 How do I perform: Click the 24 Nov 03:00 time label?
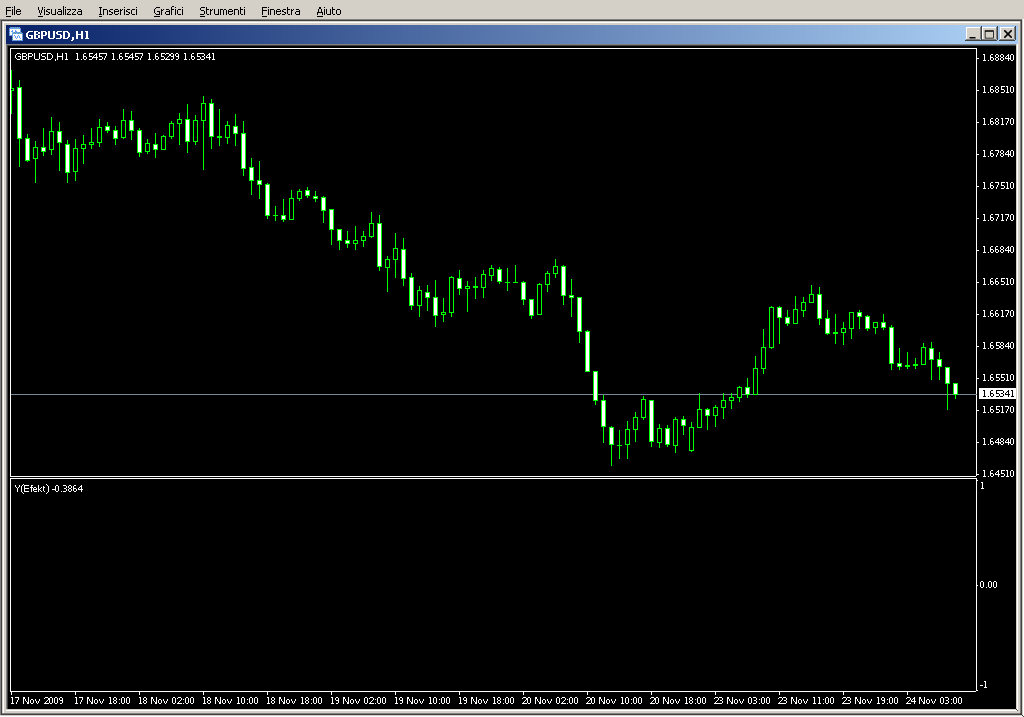pyautogui.click(x=934, y=701)
